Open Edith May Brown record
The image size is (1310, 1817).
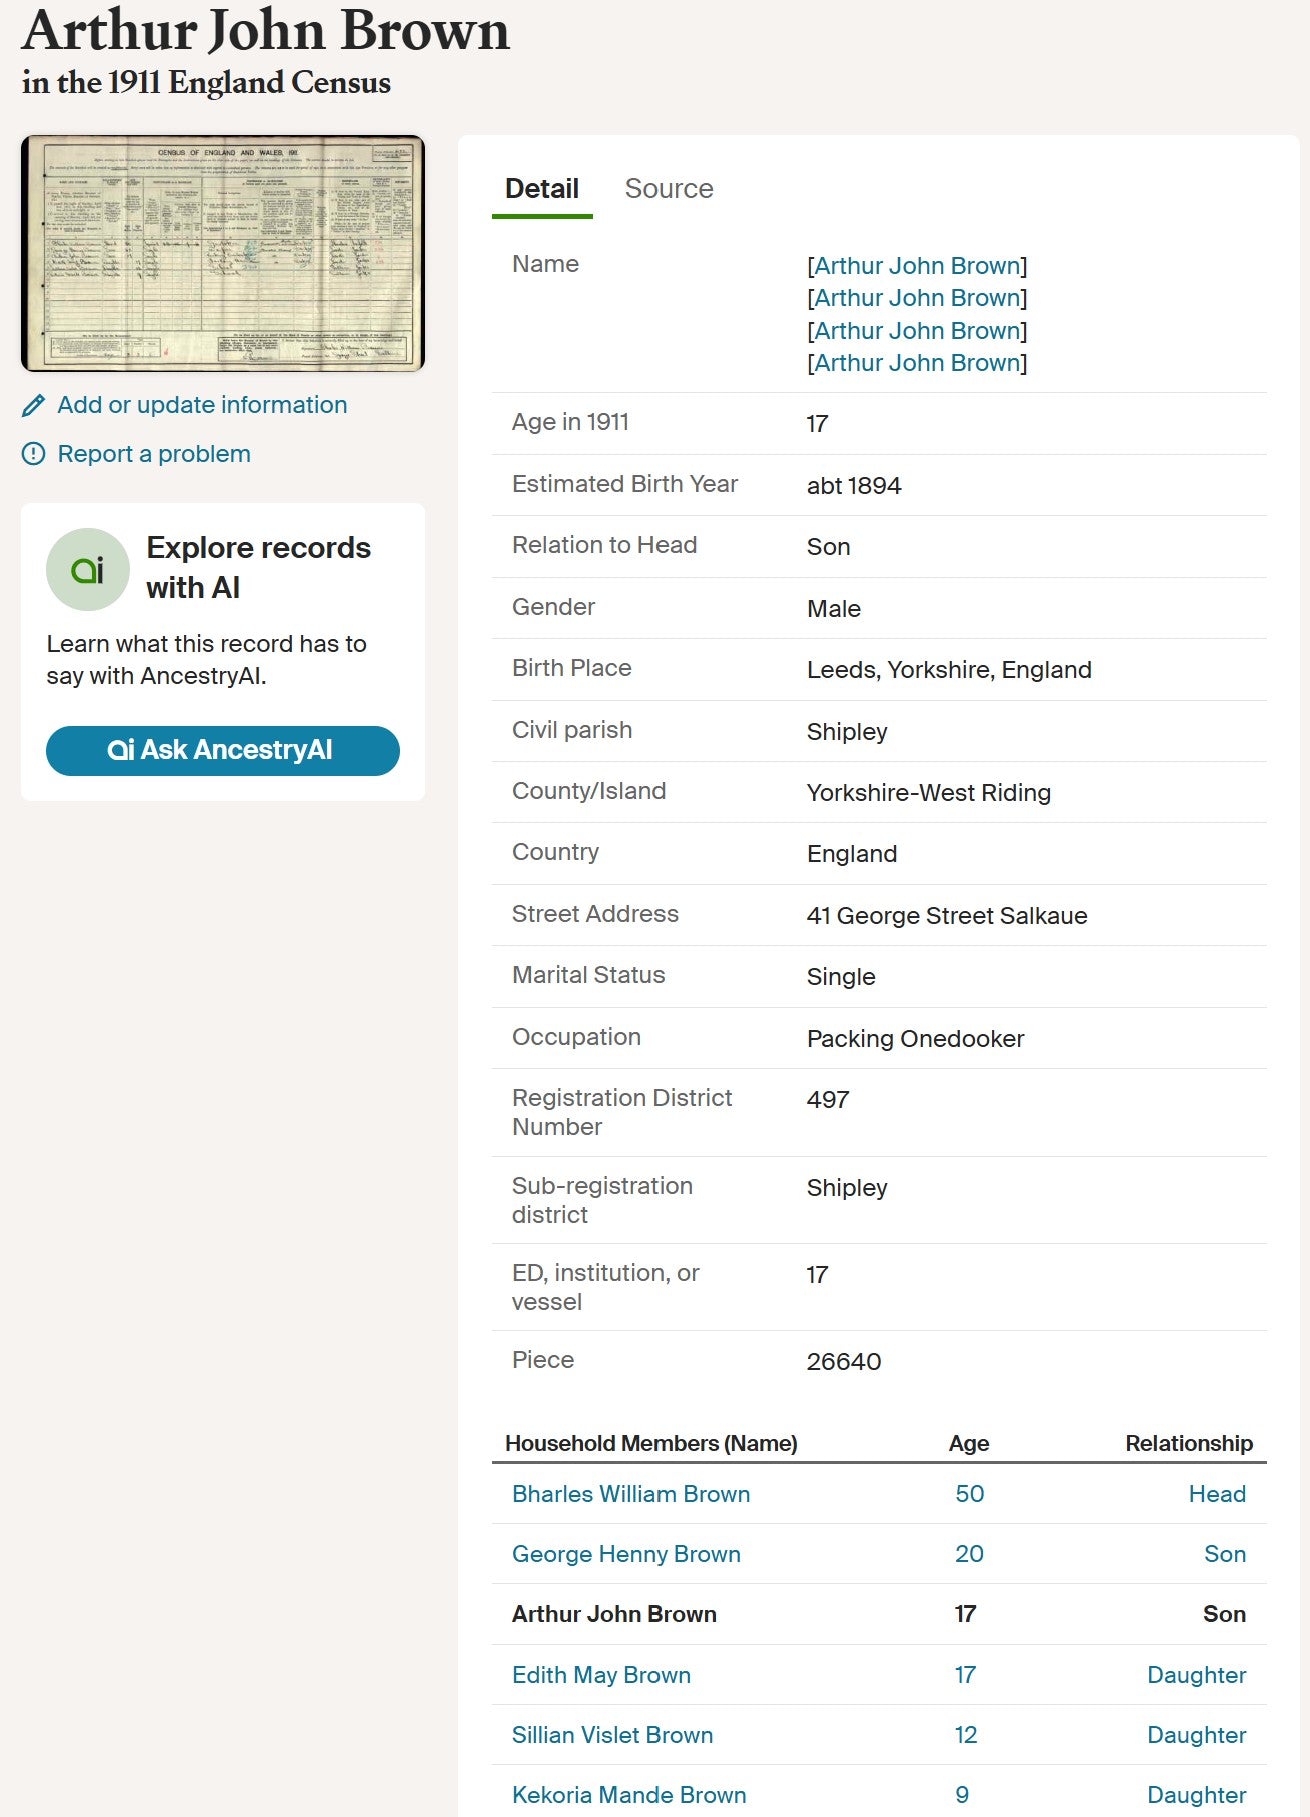(x=601, y=1675)
